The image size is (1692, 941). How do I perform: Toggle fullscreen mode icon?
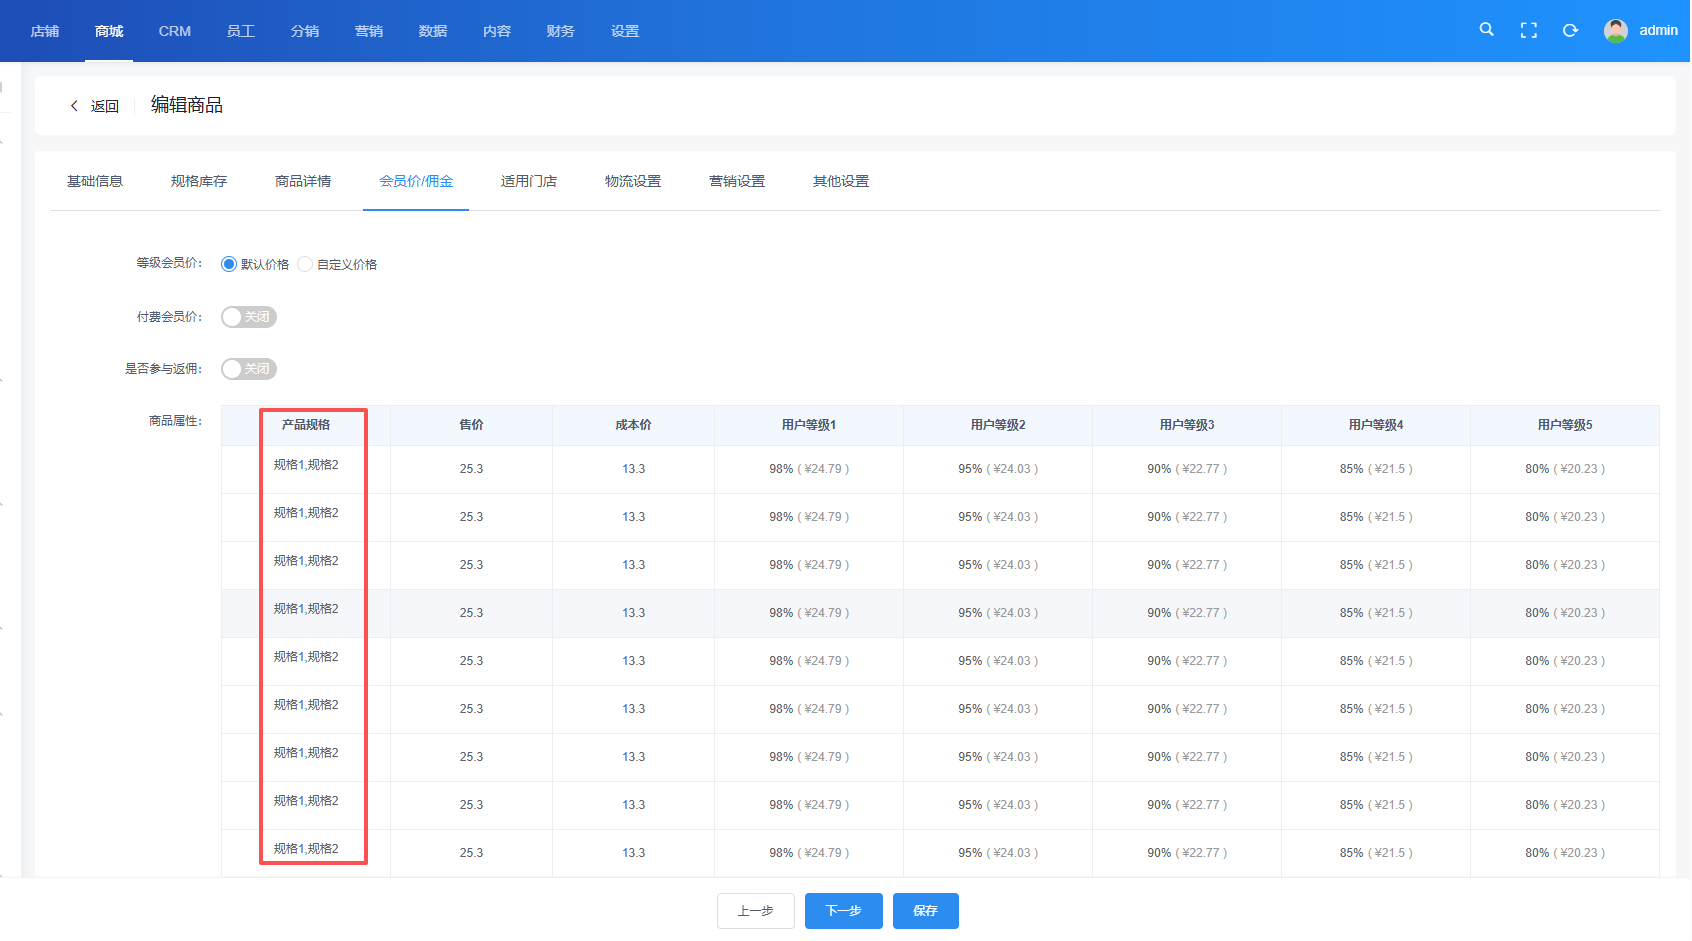(x=1528, y=31)
